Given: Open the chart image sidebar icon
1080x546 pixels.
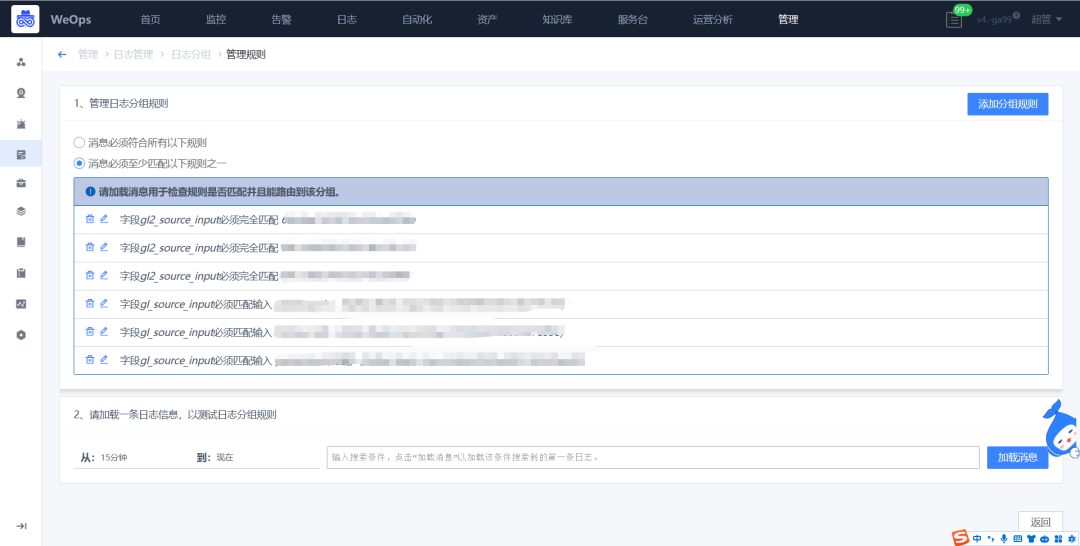Looking at the screenshot, I should [21, 304].
